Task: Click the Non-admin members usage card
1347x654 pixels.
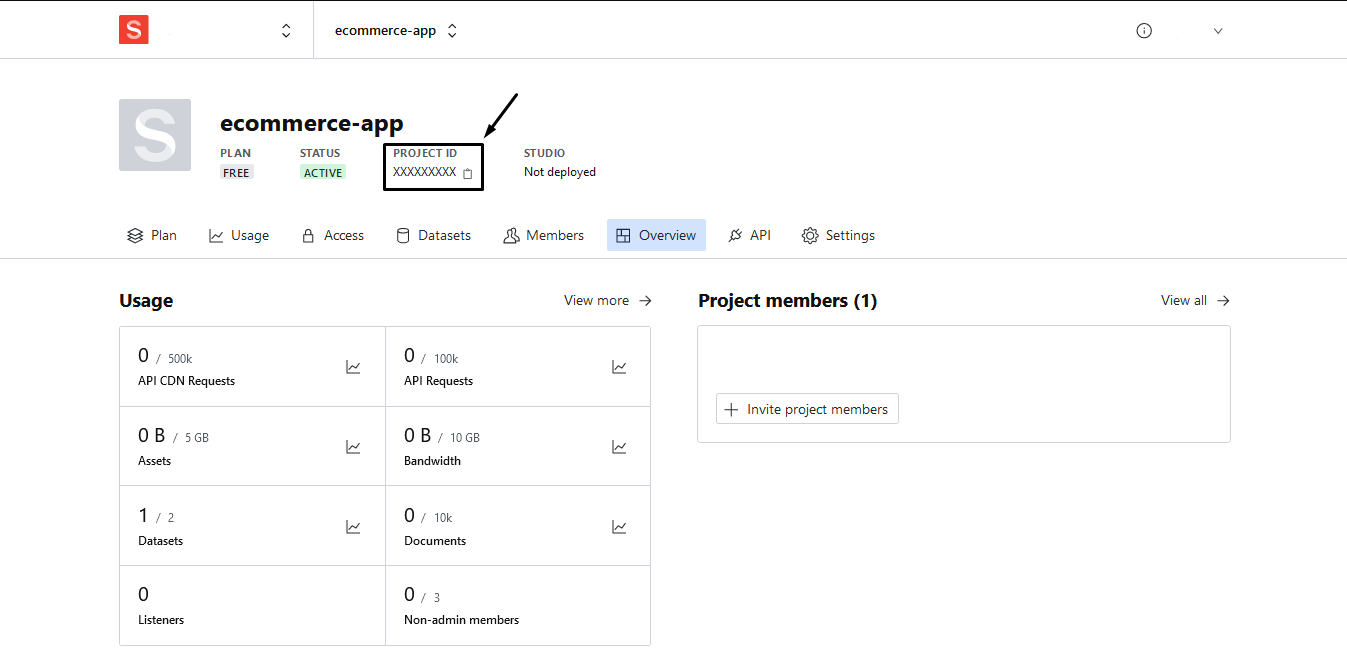Action: pyautogui.click(x=518, y=606)
